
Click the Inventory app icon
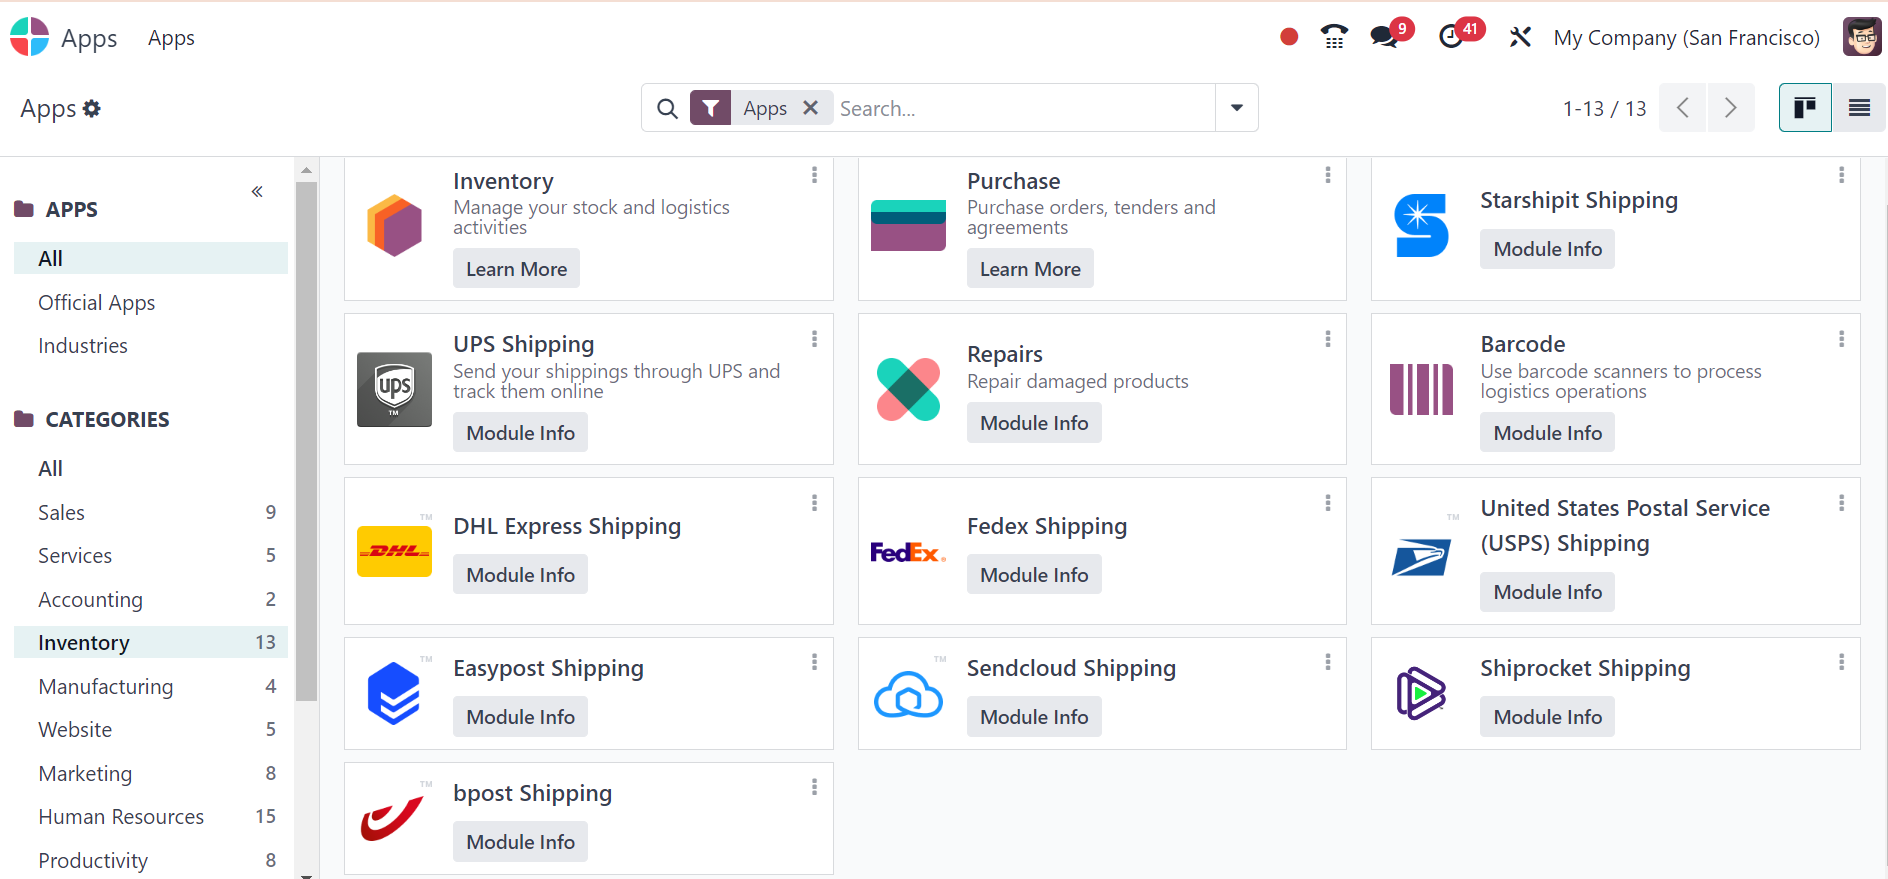click(x=395, y=226)
